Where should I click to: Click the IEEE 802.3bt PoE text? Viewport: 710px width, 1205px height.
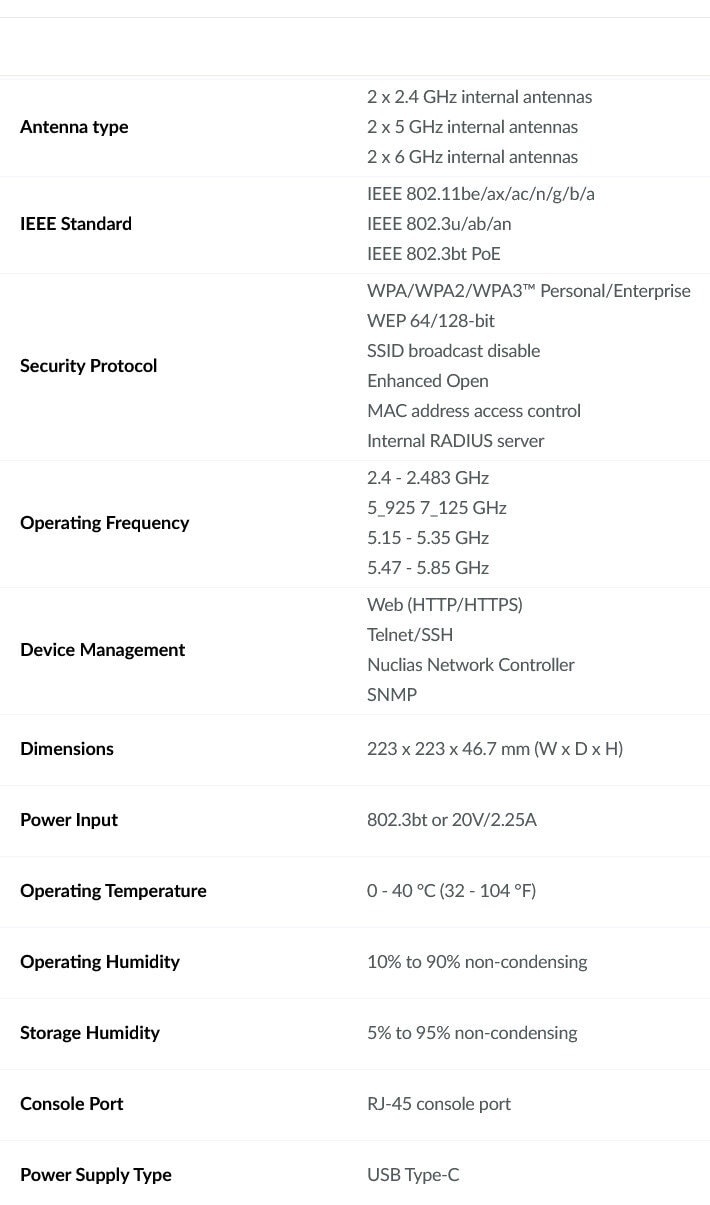pos(434,254)
